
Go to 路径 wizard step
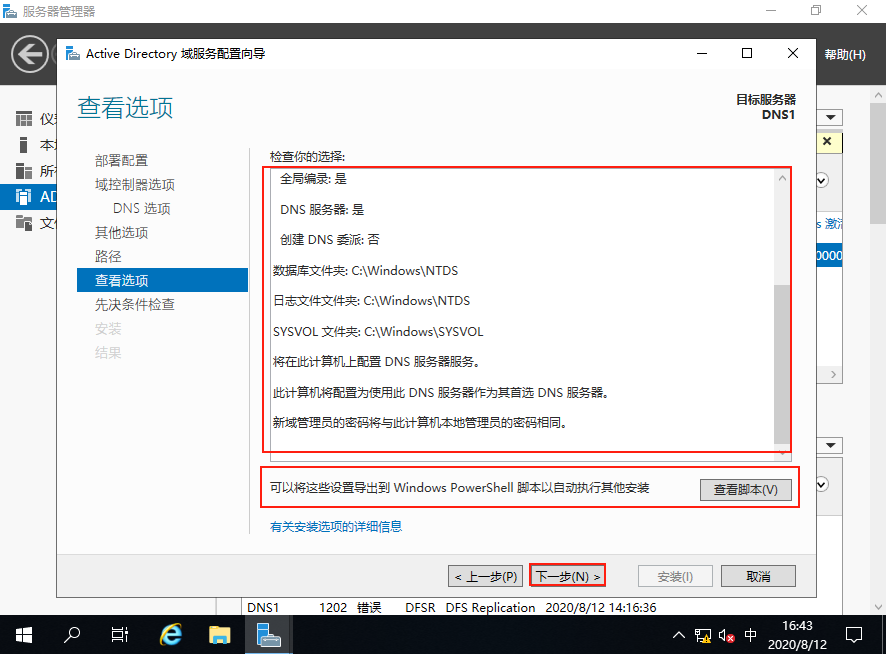[108, 256]
